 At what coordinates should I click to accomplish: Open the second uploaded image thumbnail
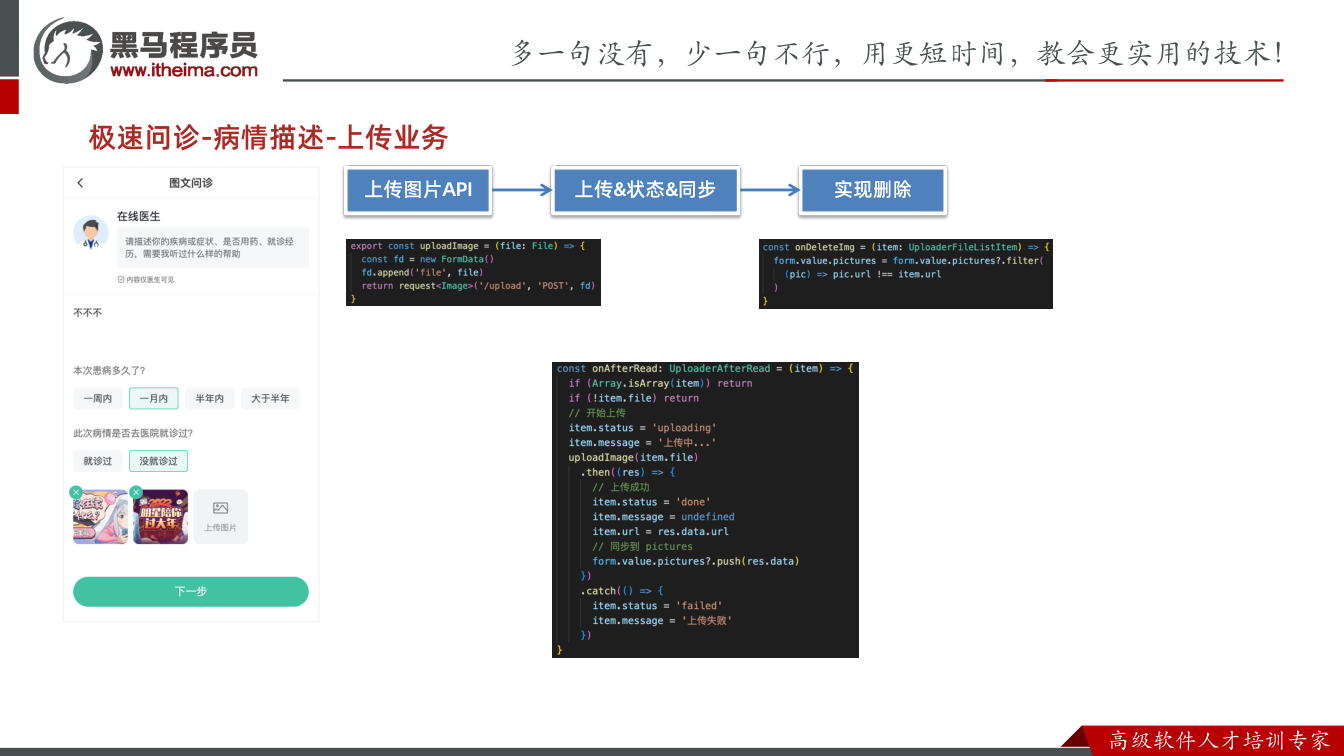pyautogui.click(x=161, y=516)
